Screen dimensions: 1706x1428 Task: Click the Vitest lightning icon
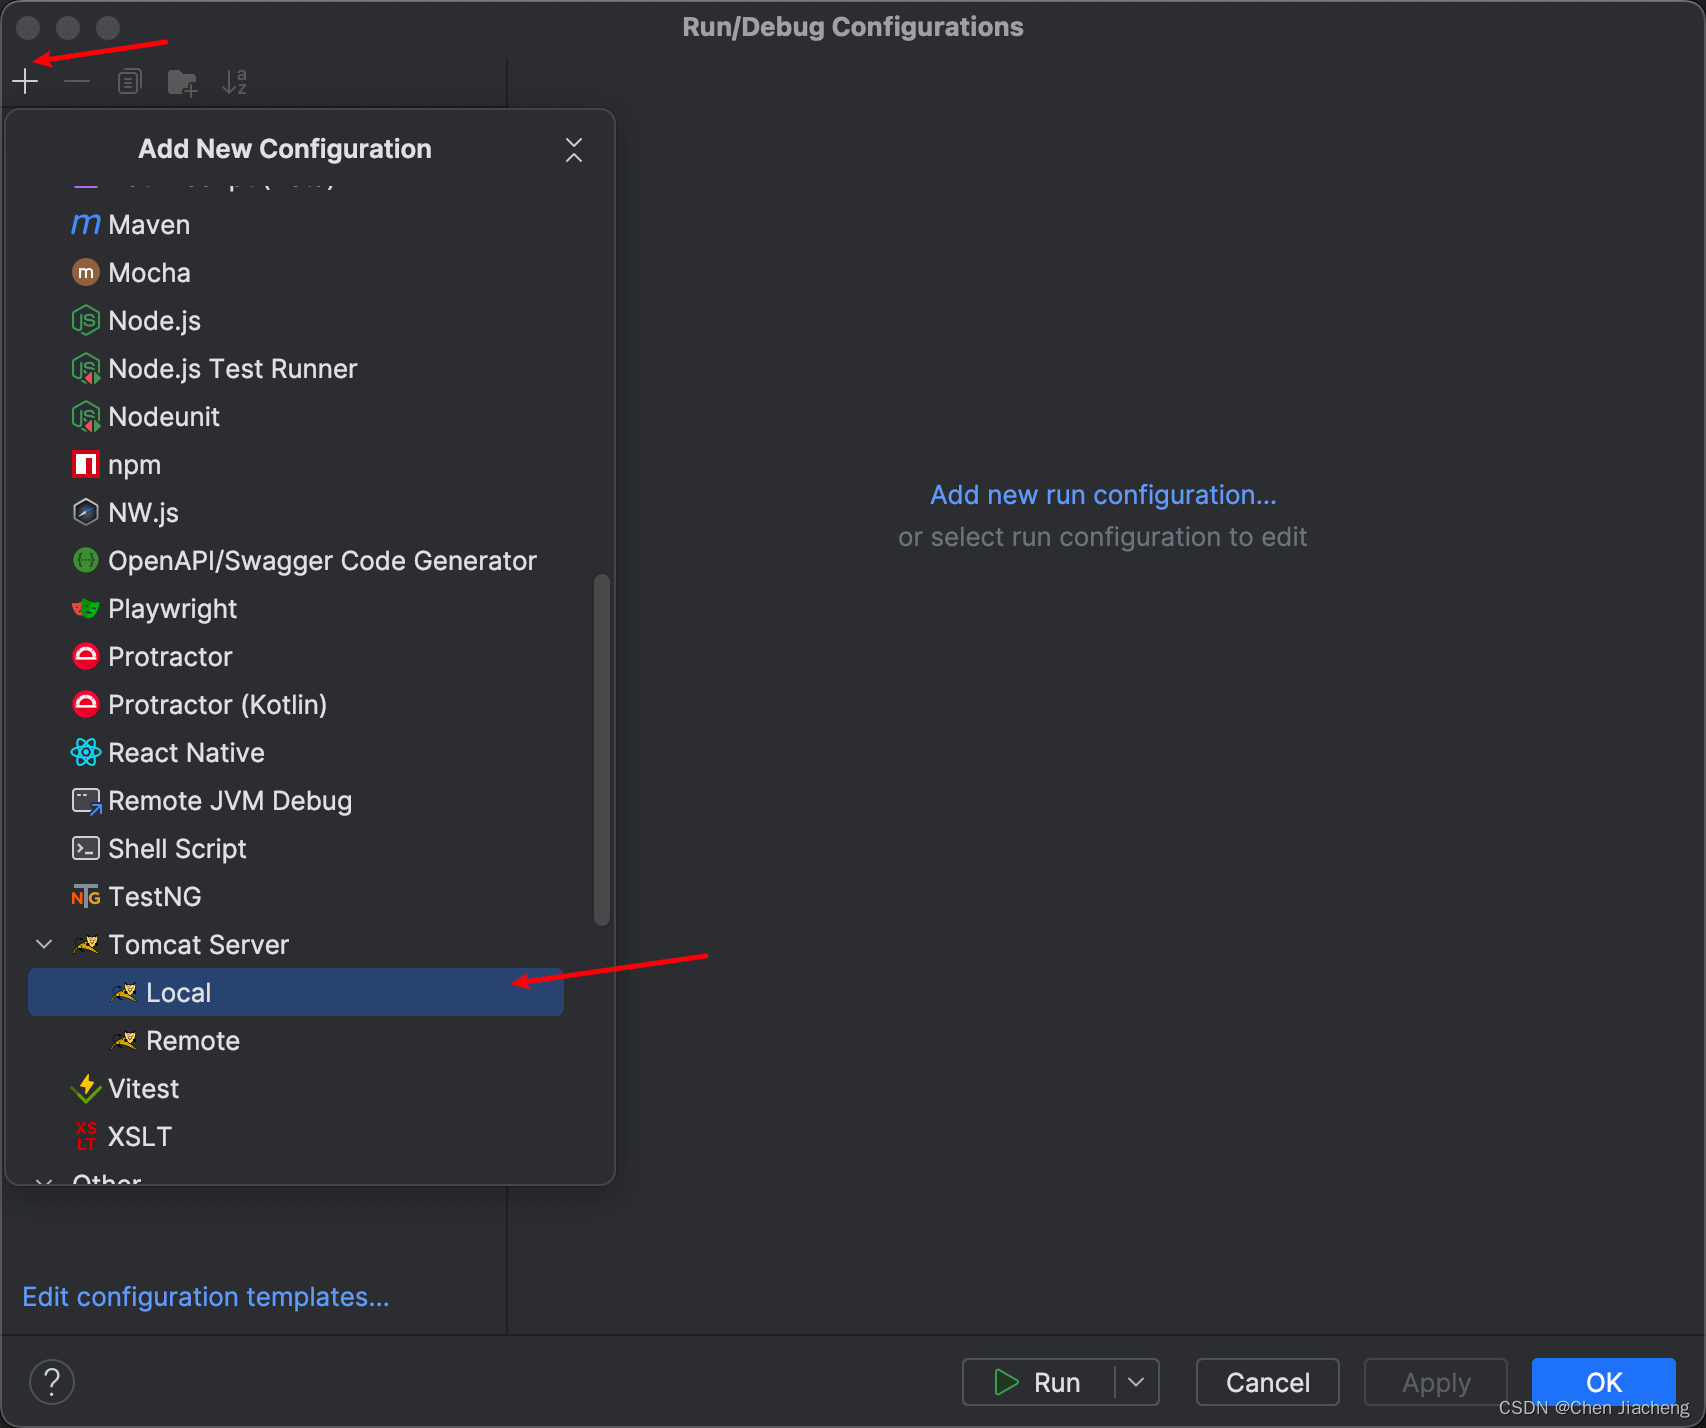pos(86,1088)
